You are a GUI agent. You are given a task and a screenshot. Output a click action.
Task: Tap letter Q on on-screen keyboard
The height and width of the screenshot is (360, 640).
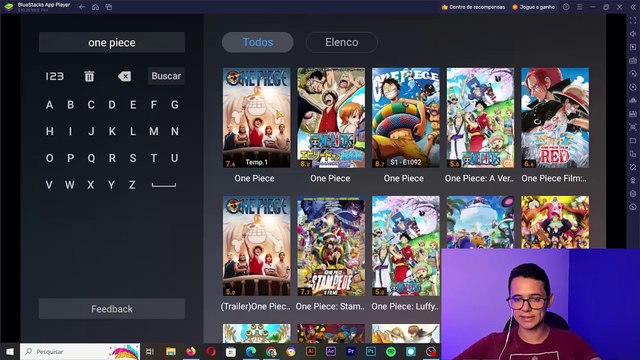[x=91, y=158]
